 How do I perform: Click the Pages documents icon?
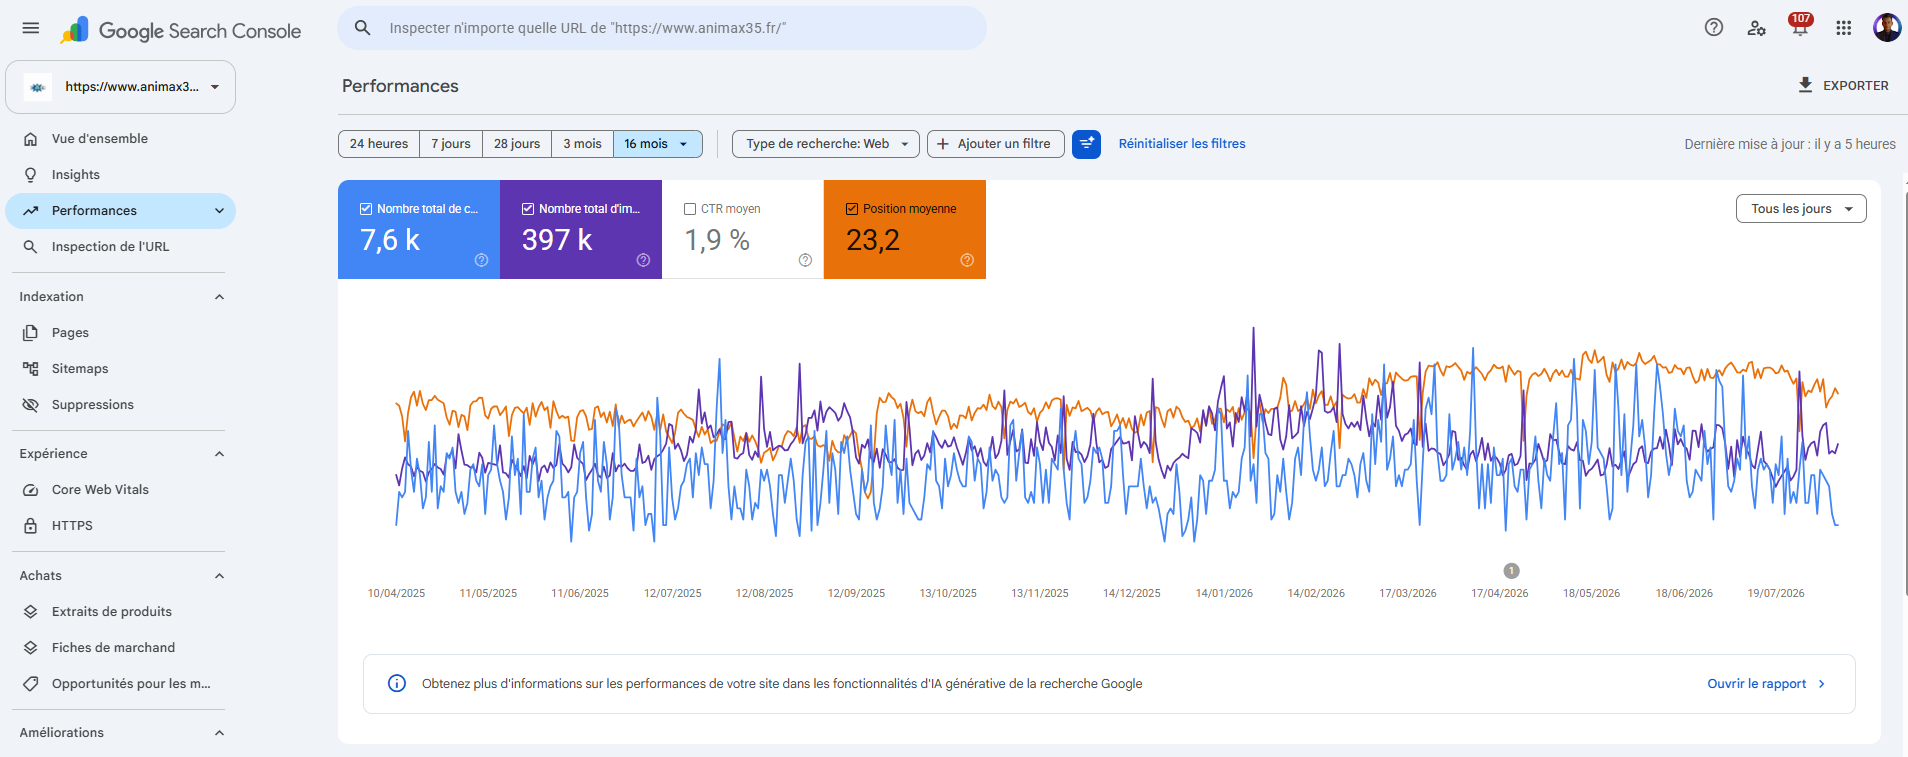pos(31,333)
